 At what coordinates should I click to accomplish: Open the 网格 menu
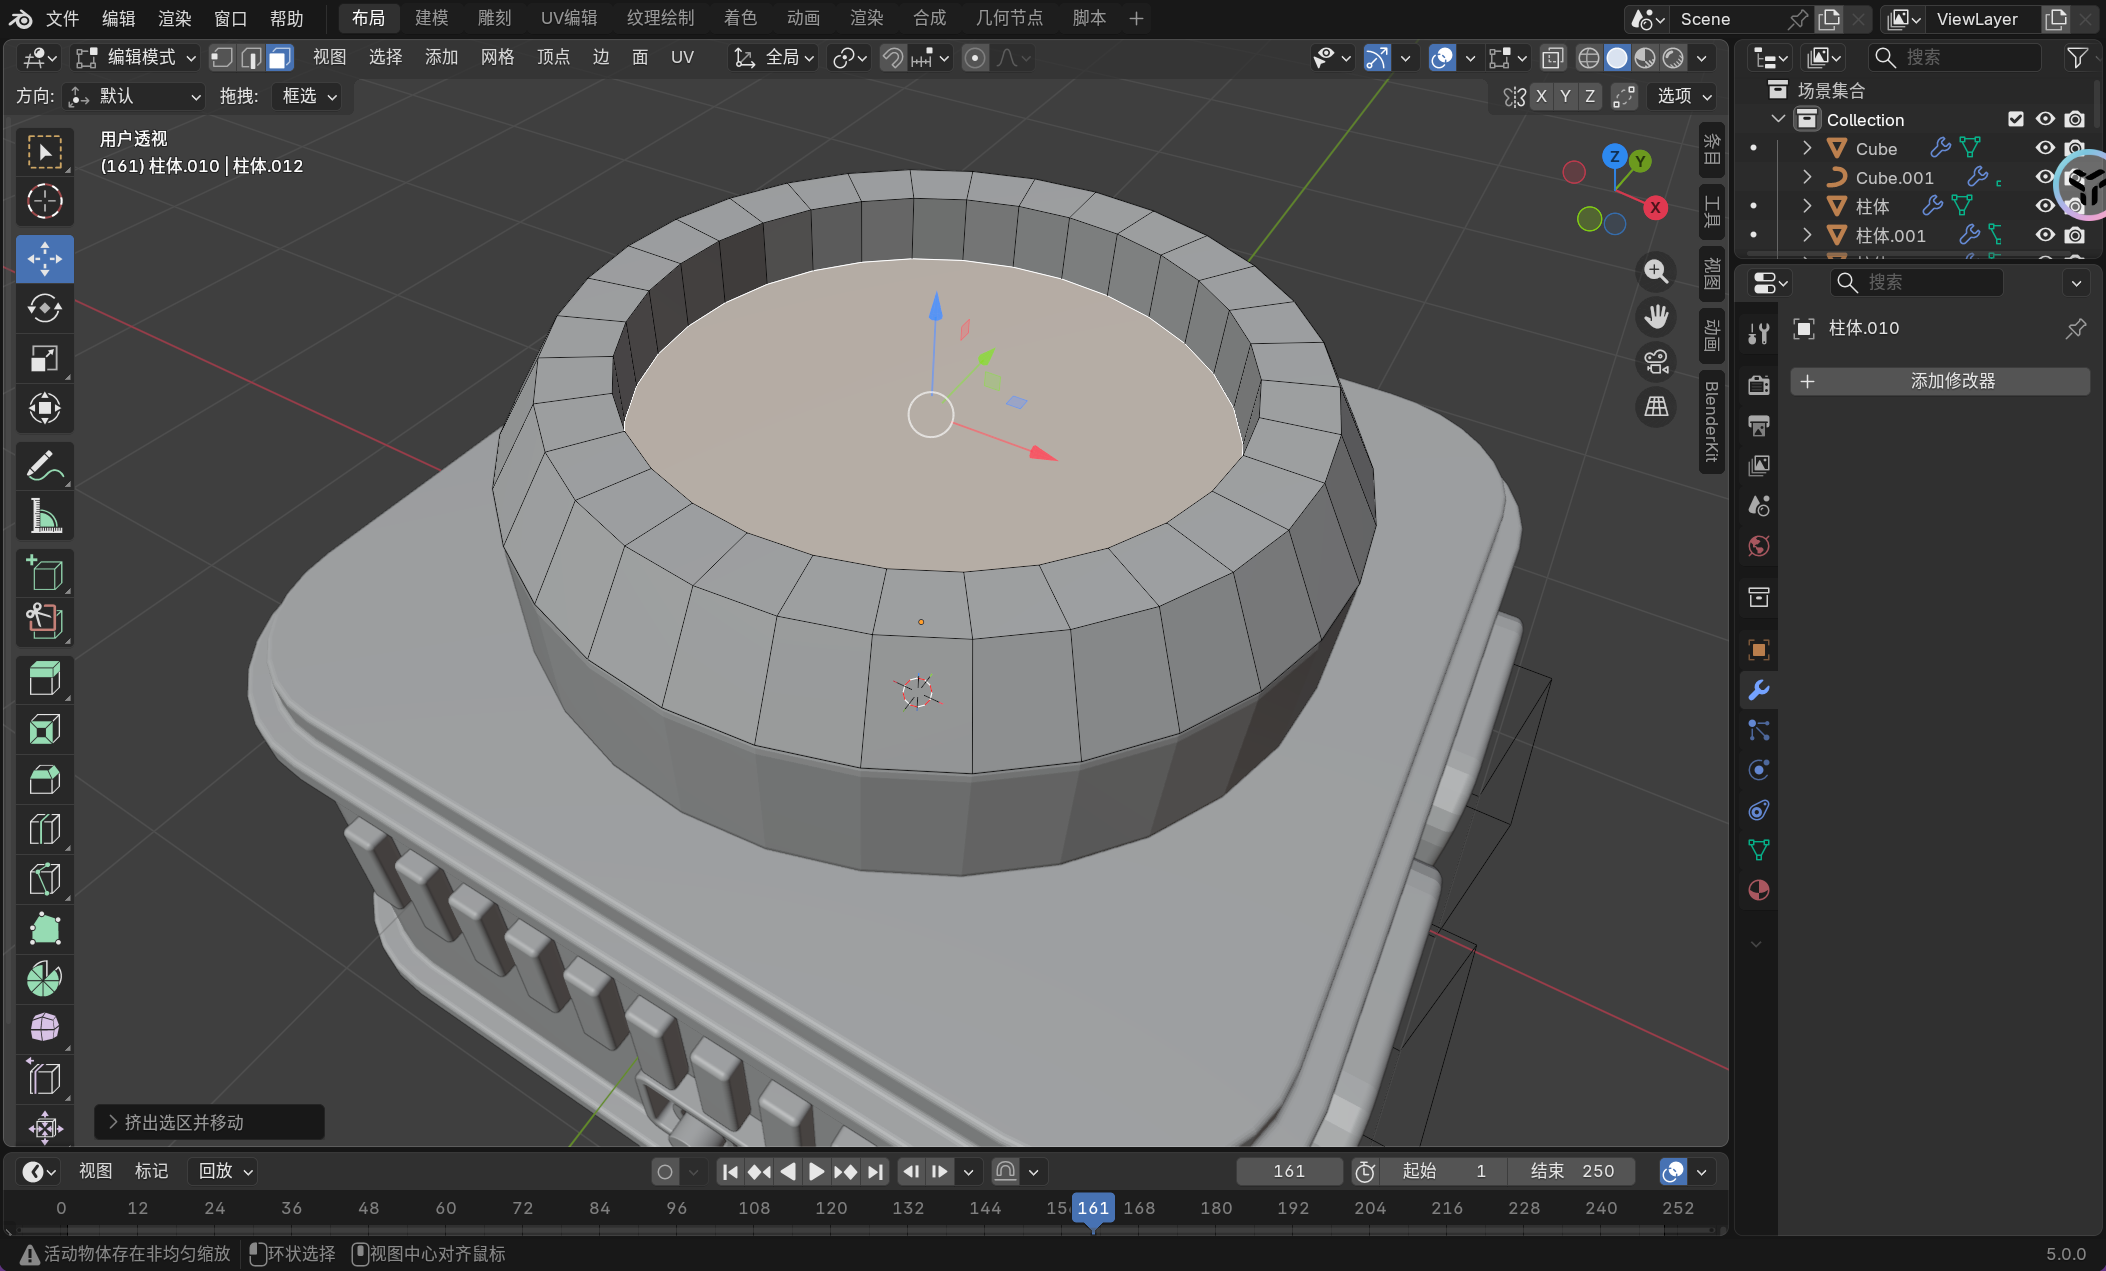(x=497, y=58)
